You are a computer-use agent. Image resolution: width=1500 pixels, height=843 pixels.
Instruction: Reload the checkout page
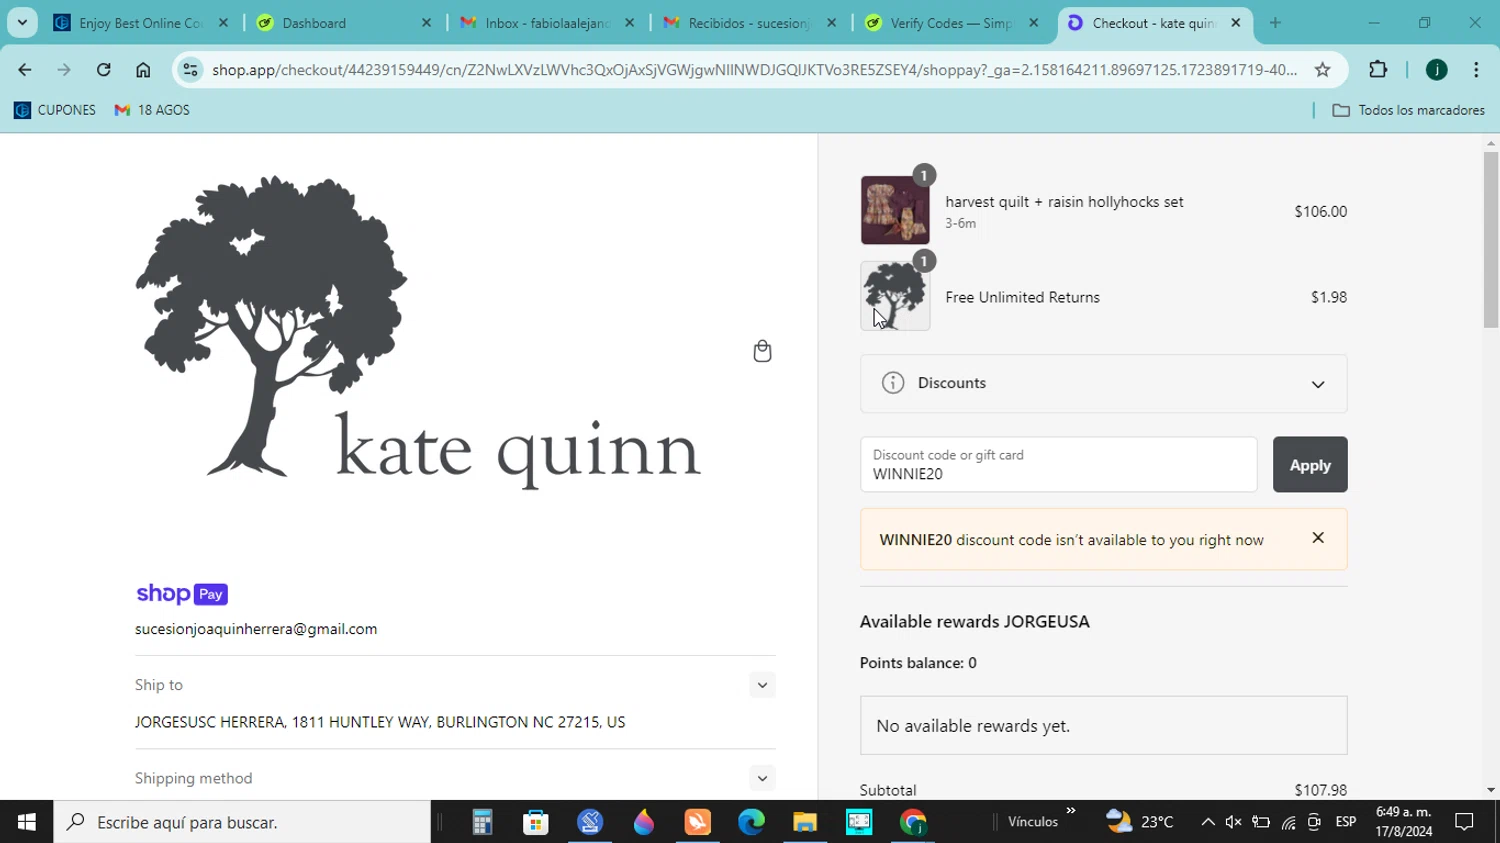103,69
